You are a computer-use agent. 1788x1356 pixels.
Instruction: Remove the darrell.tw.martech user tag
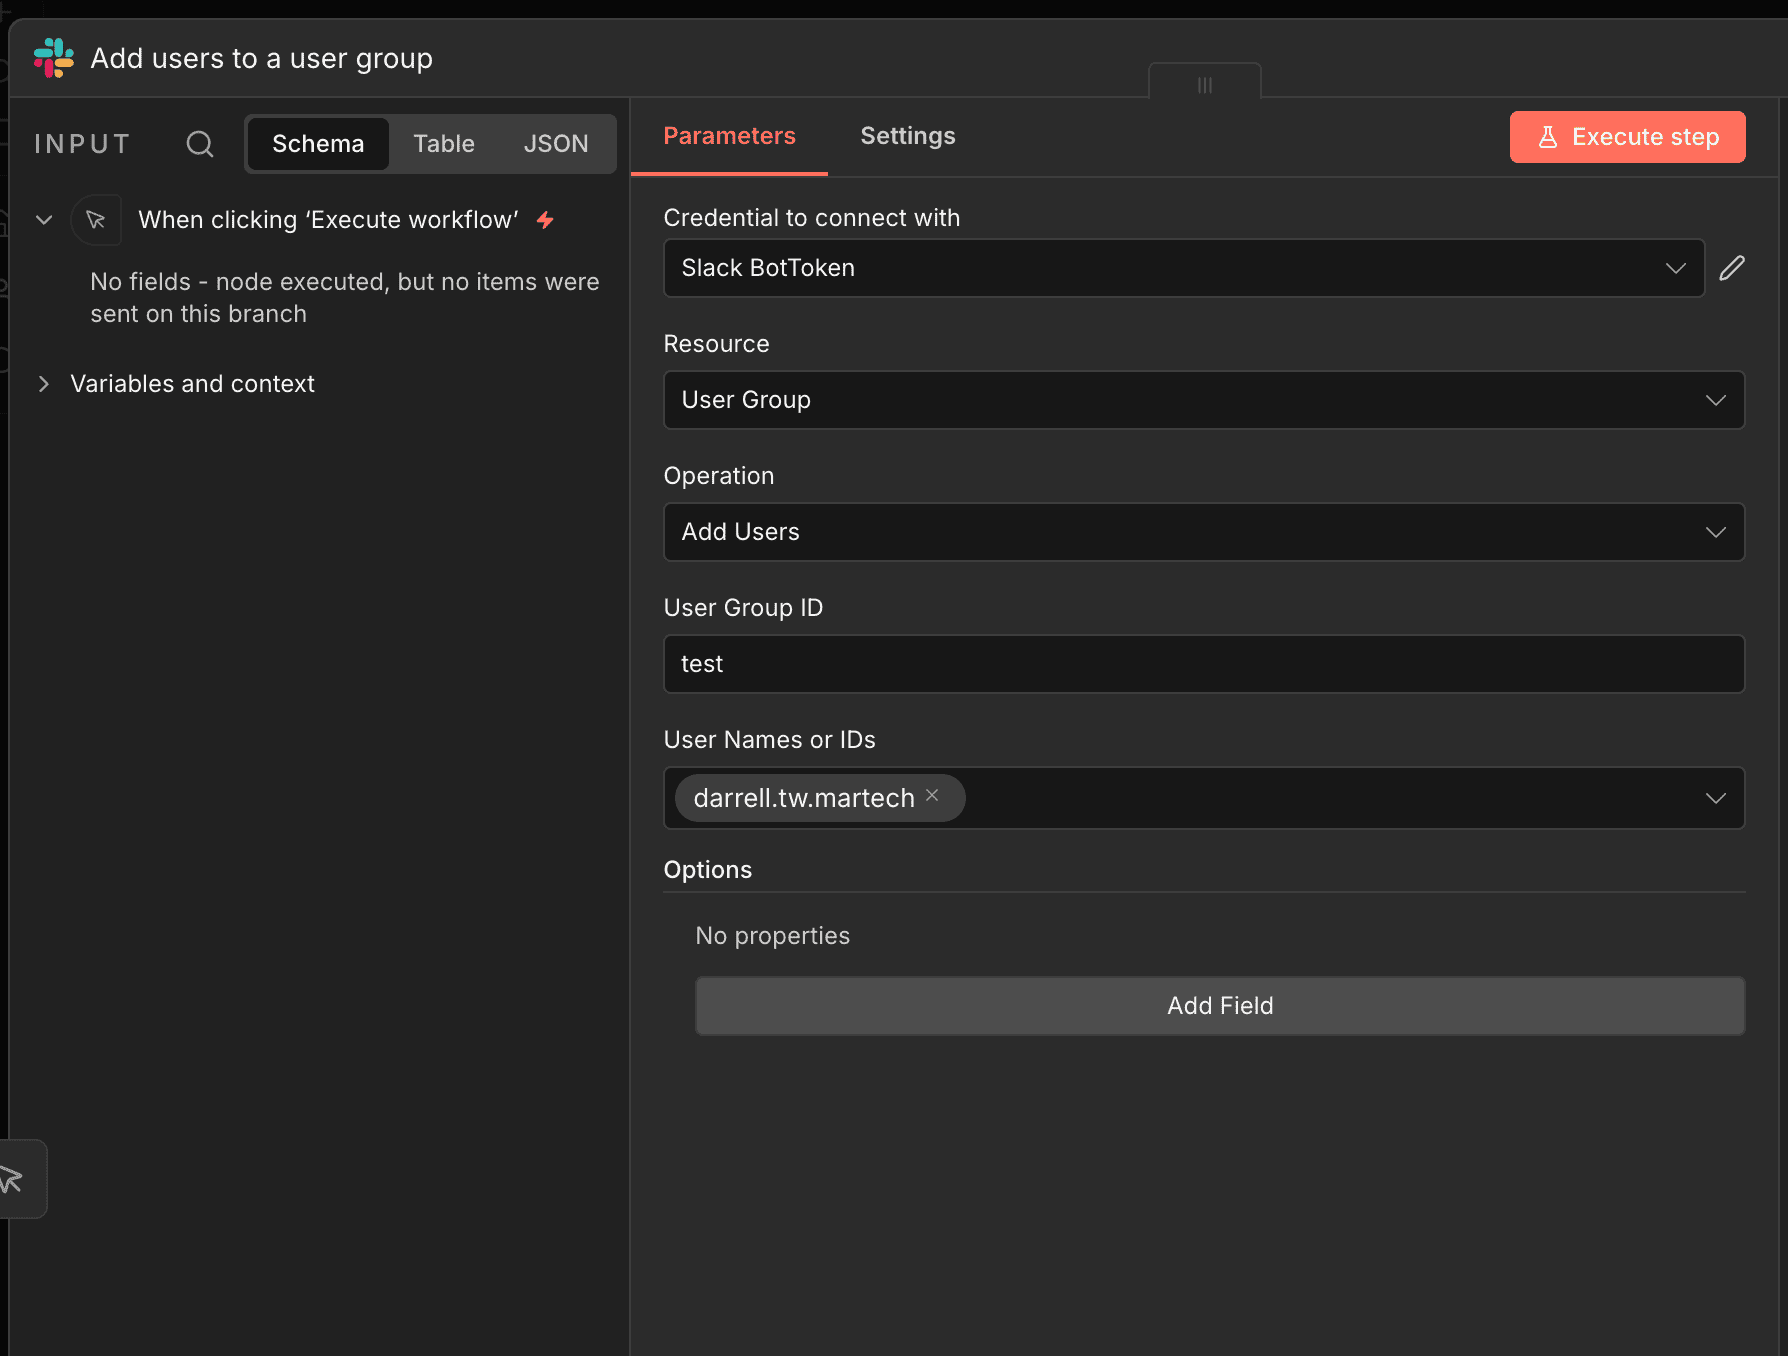tap(932, 796)
